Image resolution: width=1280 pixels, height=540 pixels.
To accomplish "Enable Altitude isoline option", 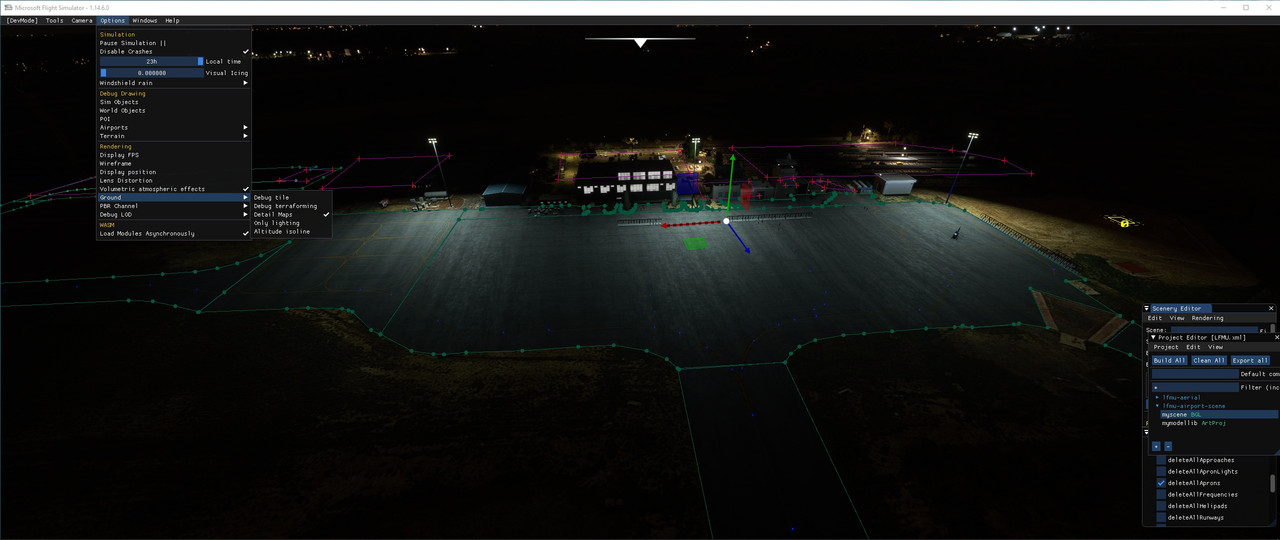I will (291, 231).
